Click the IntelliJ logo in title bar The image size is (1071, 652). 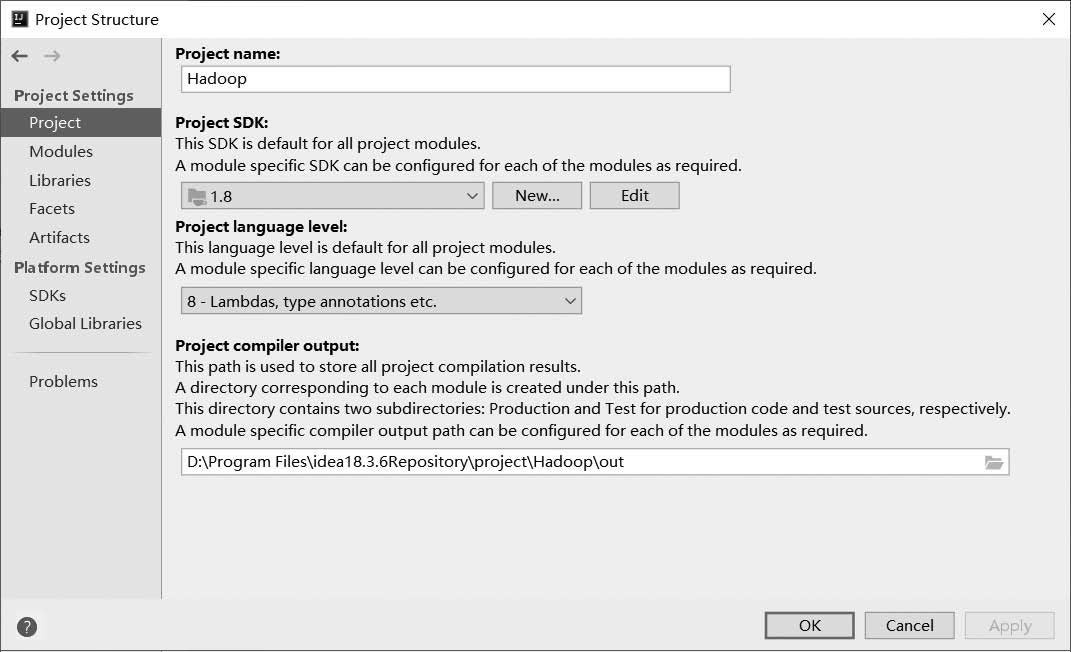click(20, 19)
